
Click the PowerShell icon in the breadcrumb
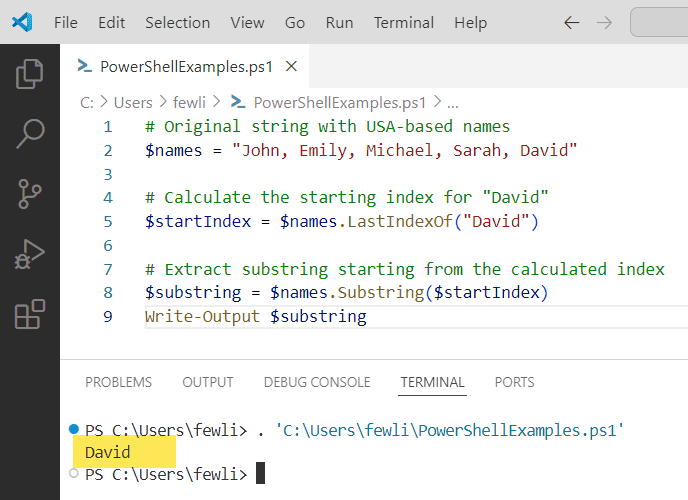[x=238, y=102]
